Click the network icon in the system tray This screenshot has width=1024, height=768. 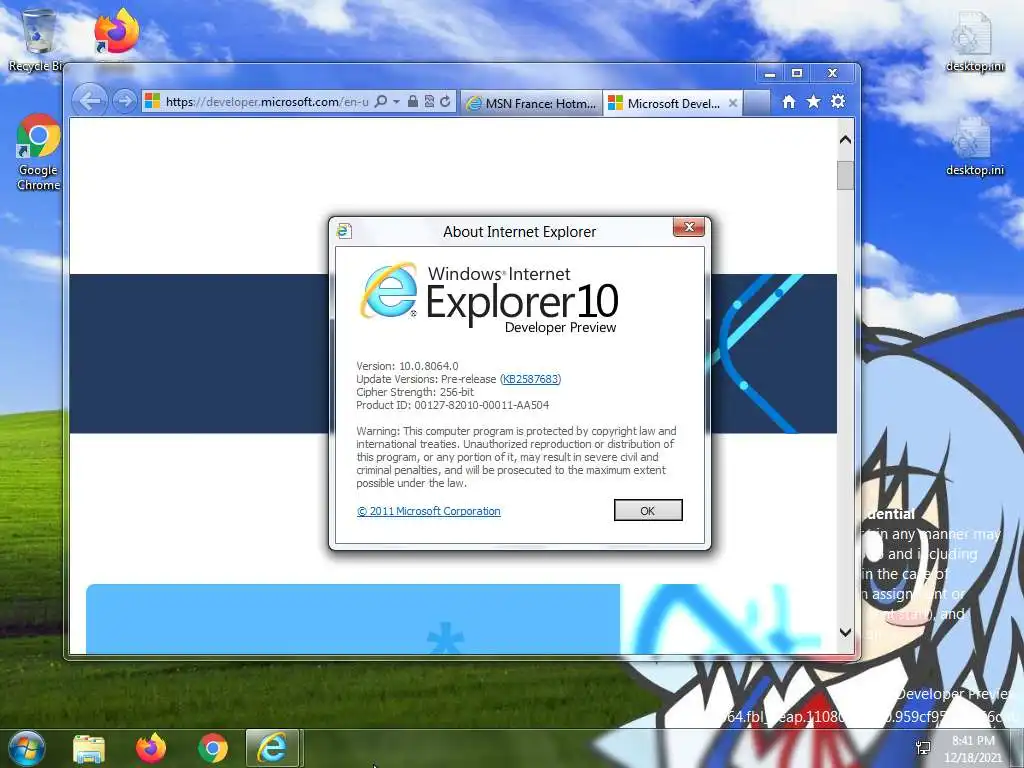pos(923,748)
